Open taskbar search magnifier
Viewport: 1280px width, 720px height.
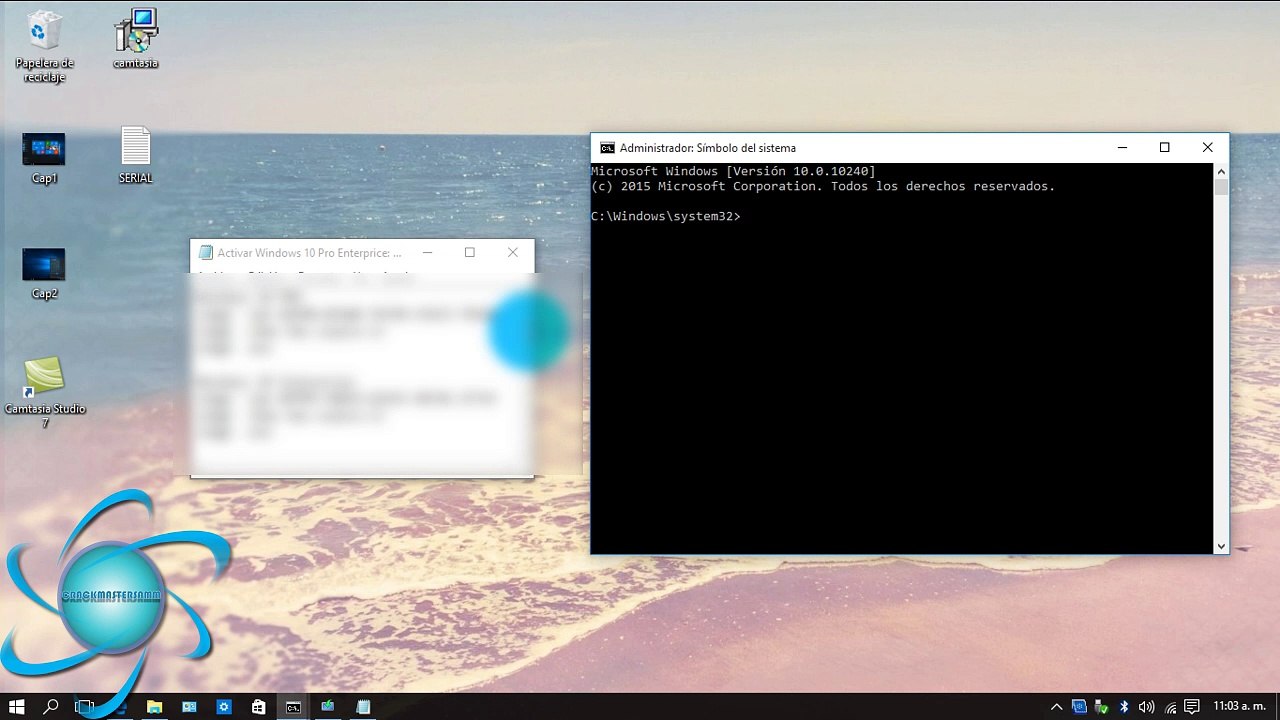tap(51, 707)
